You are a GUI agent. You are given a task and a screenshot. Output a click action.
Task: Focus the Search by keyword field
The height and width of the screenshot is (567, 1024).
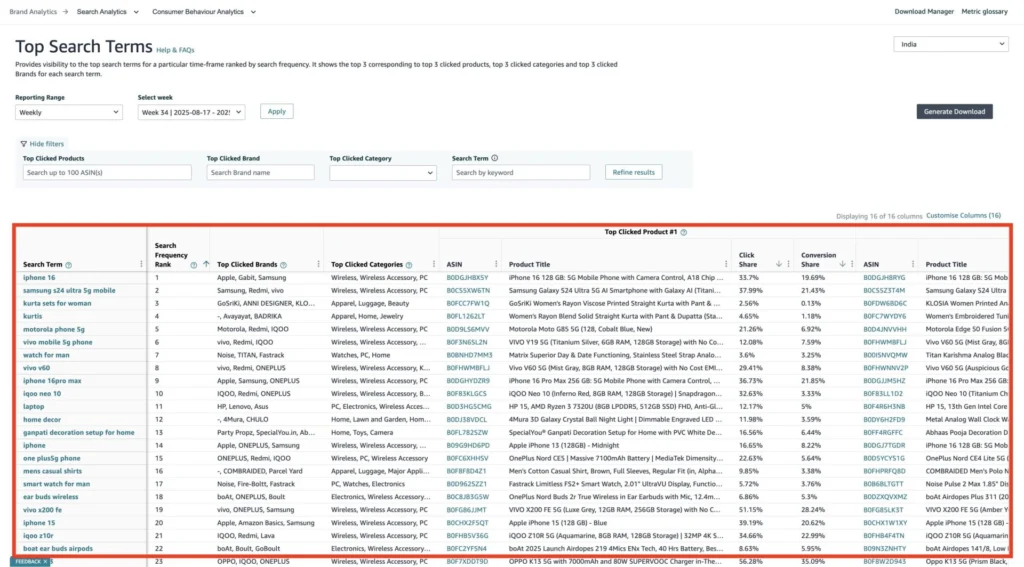(x=521, y=172)
